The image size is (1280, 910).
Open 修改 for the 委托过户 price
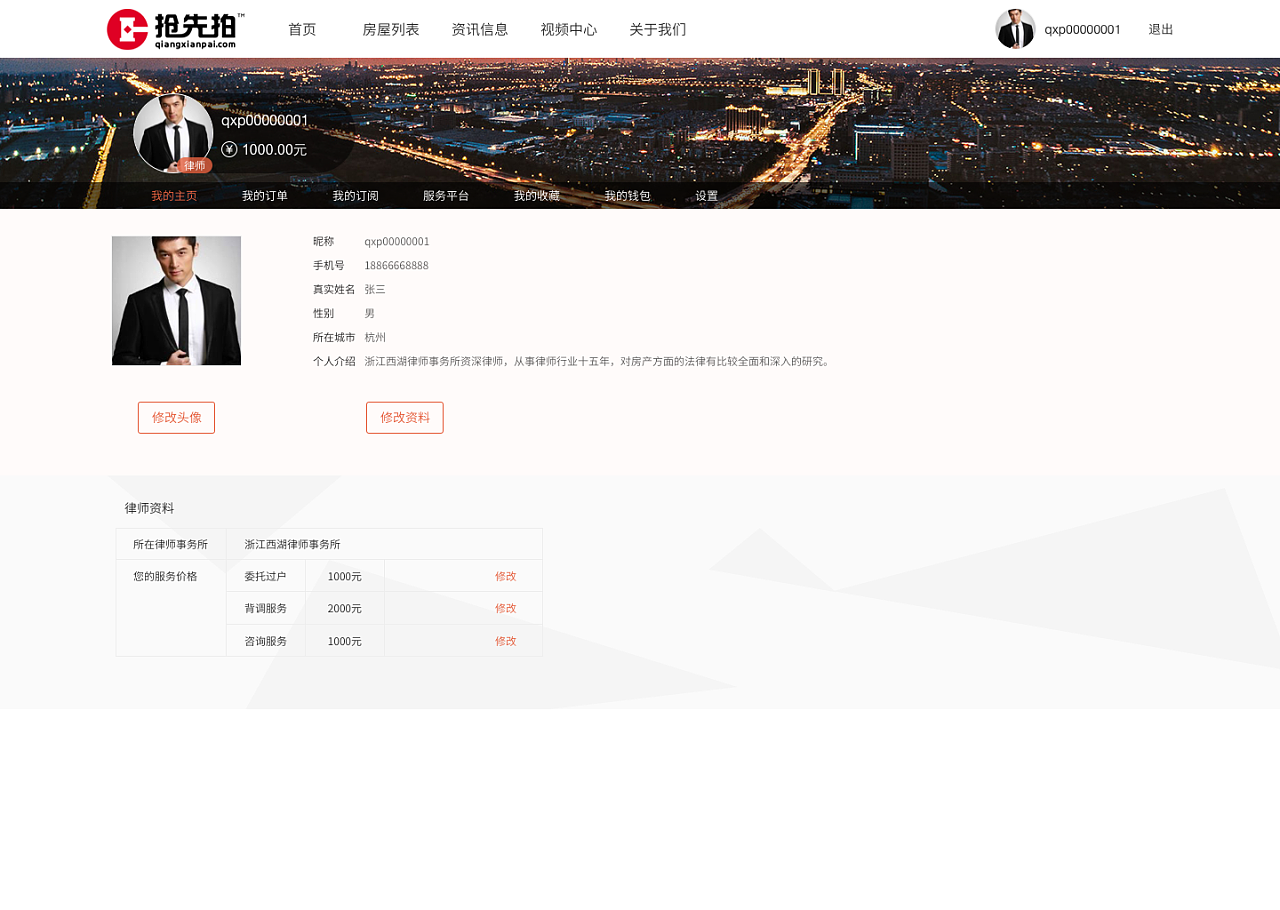[505, 576]
